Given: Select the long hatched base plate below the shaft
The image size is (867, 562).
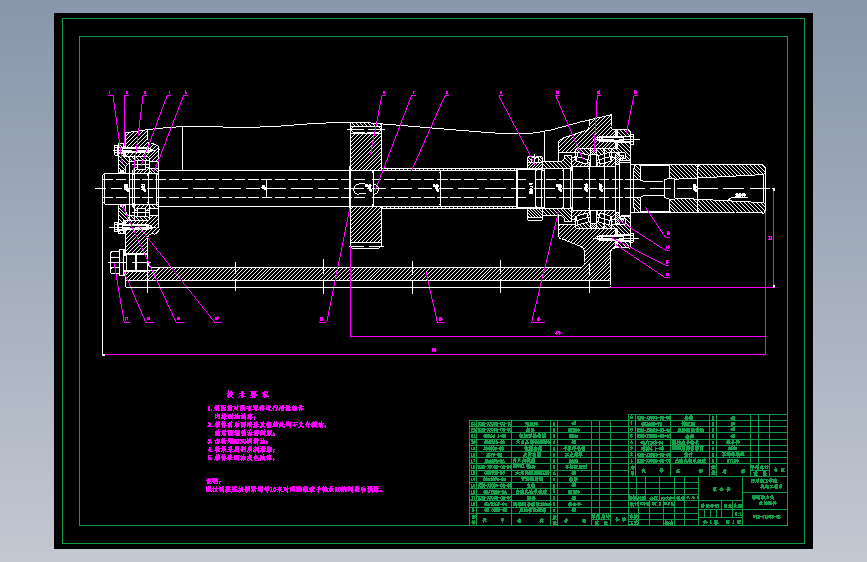Looking at the screenshot, I should point(368,273).
